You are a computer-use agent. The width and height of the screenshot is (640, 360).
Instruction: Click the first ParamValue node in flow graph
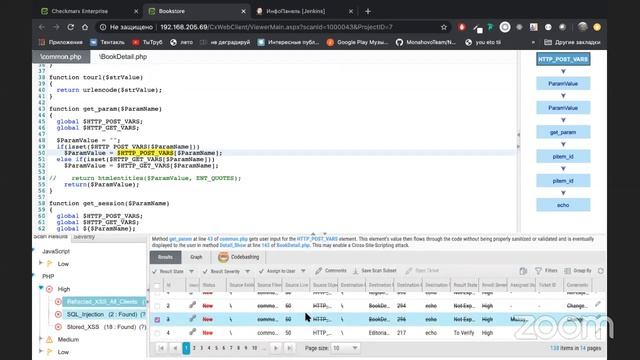point(563,84)
